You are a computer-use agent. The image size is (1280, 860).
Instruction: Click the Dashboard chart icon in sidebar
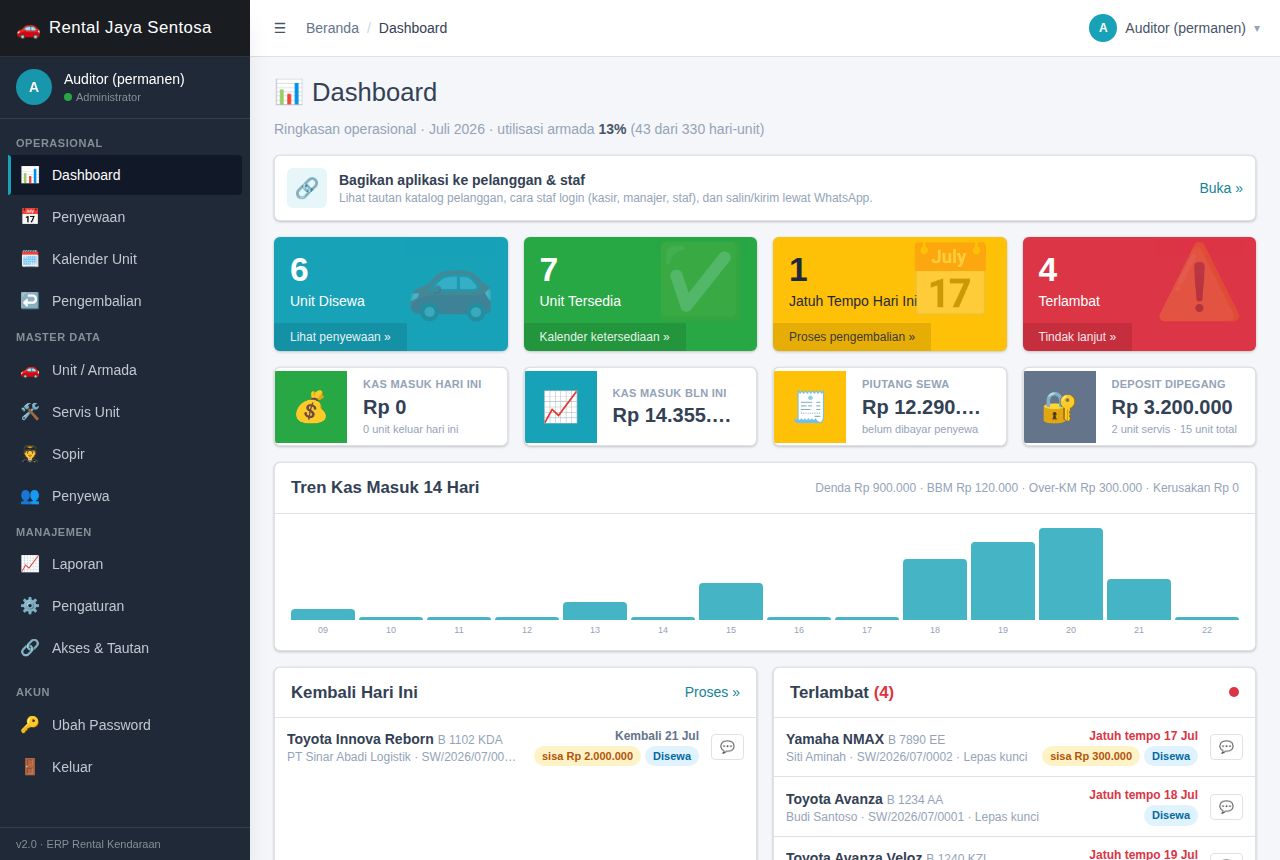(x=30, y=175)
